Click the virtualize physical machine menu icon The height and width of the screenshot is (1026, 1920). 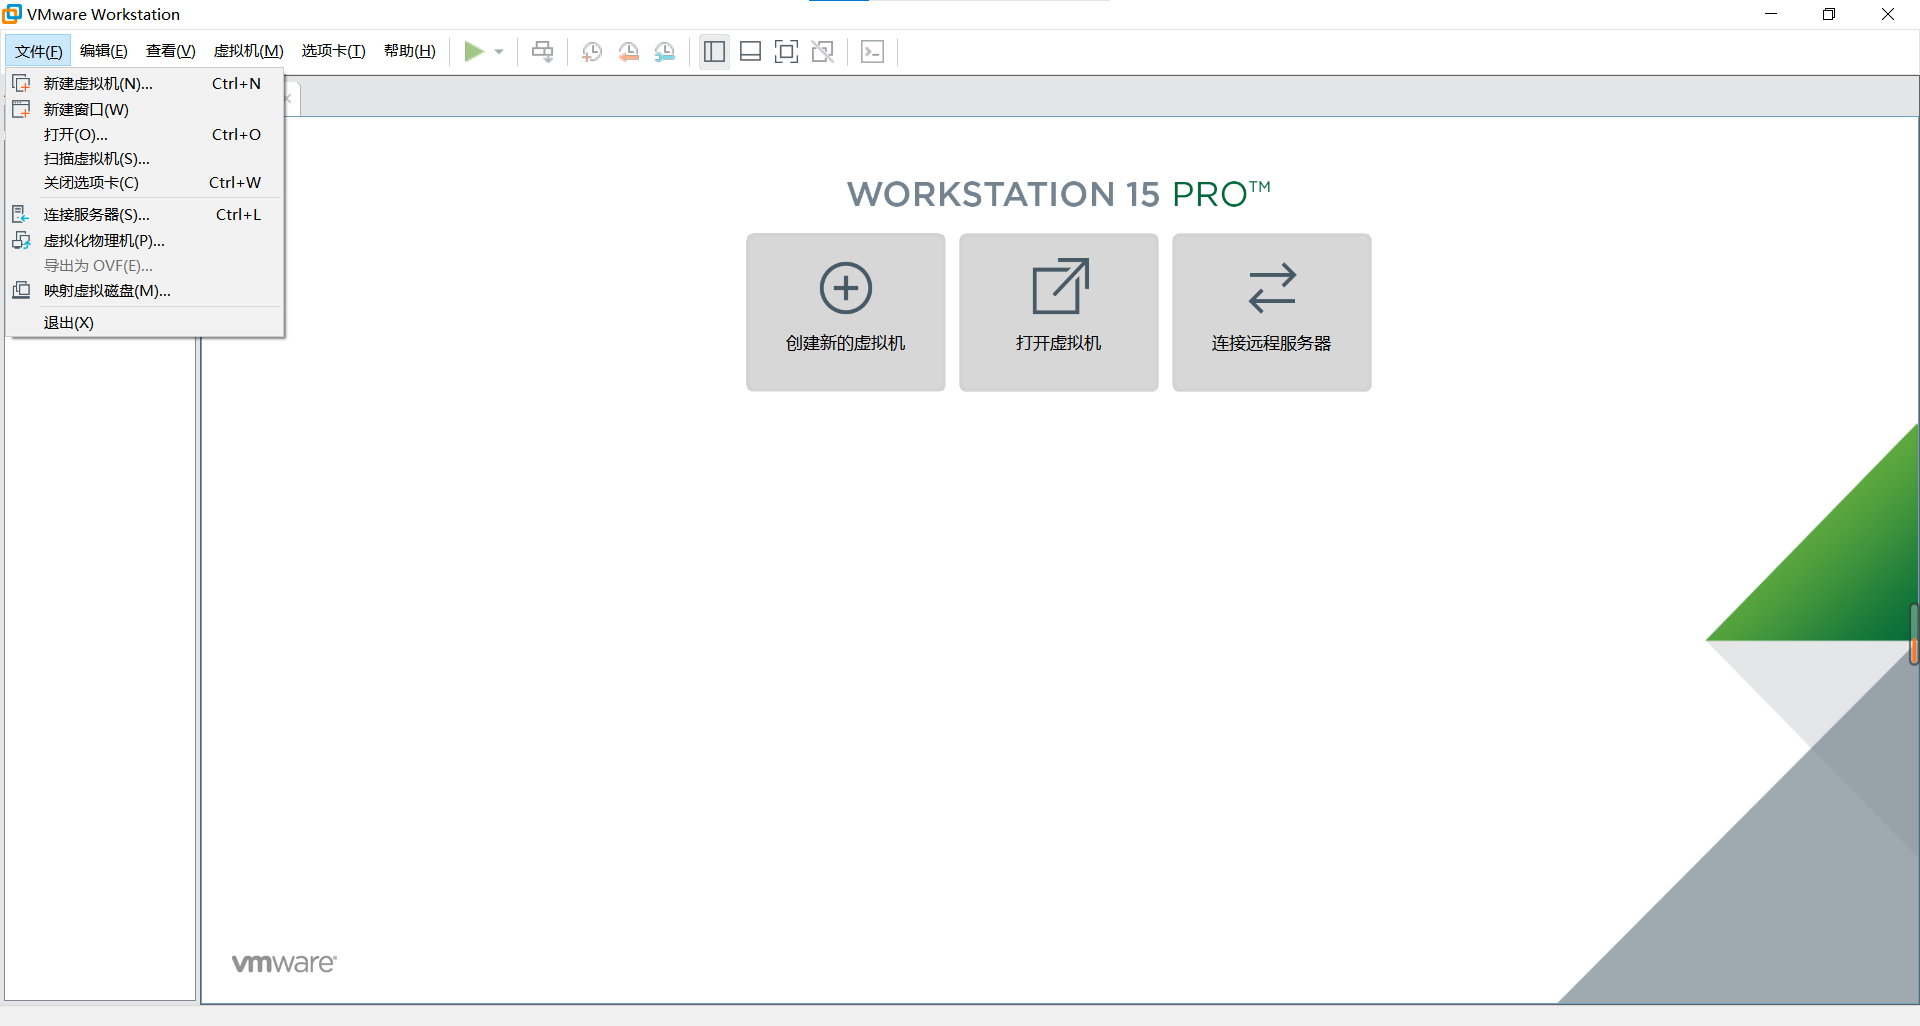21,240
